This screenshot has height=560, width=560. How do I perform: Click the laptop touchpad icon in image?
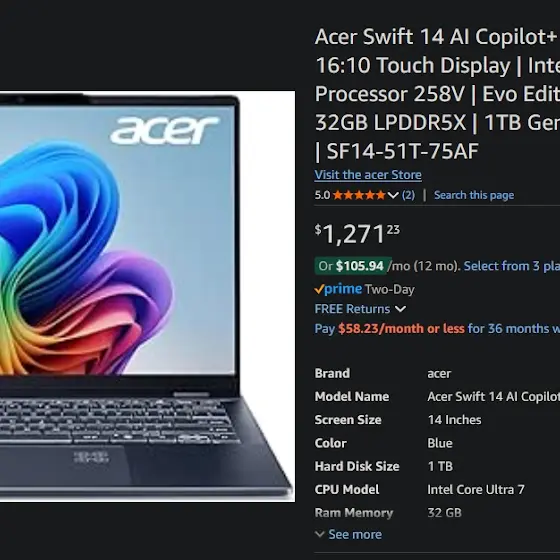pyautogui.click(x=91, y=457)
